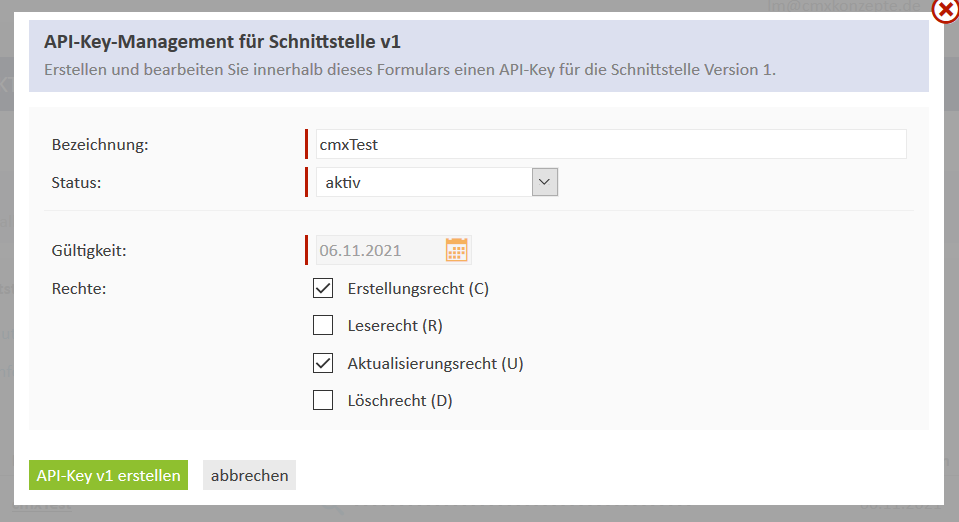
Task: Click the Bezeichnung text field containing cmxTest
Action: click(x=610, y=144)
